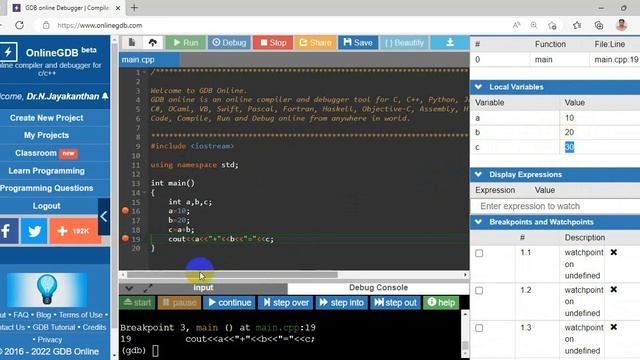Image resolution: width=640 pixels, height=360 pixels.
Task: Collapse comment fold arrow at line 1
Action: [x=144, y=72]
